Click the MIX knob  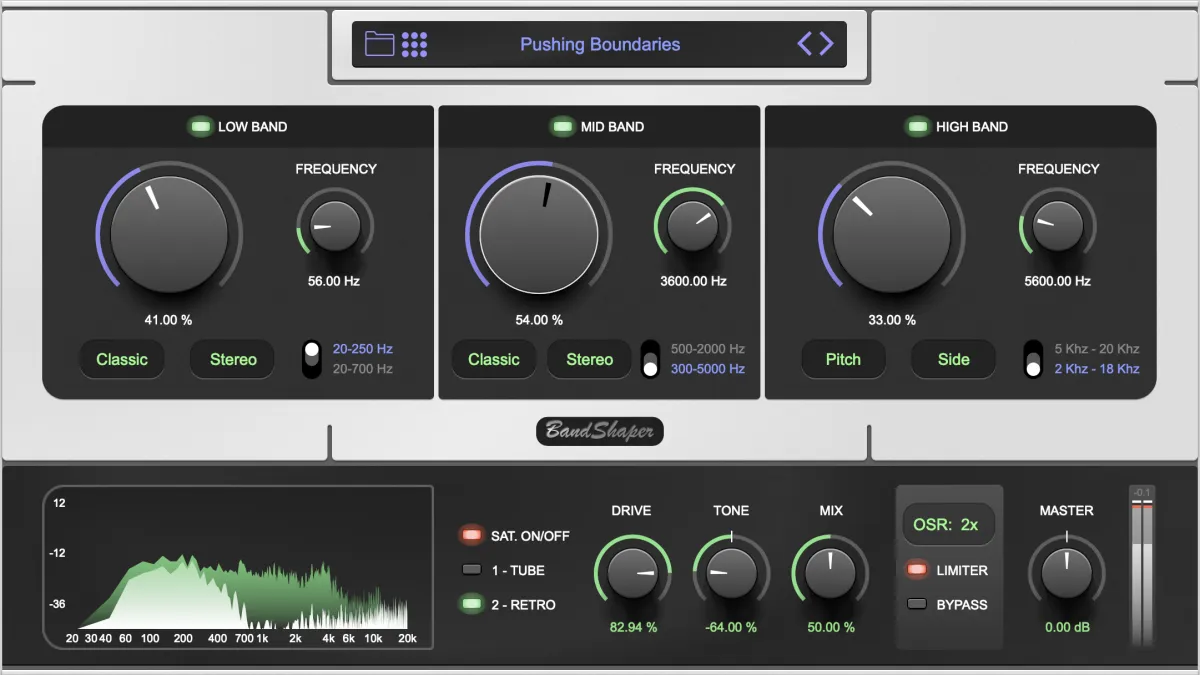tap(830, 573)
